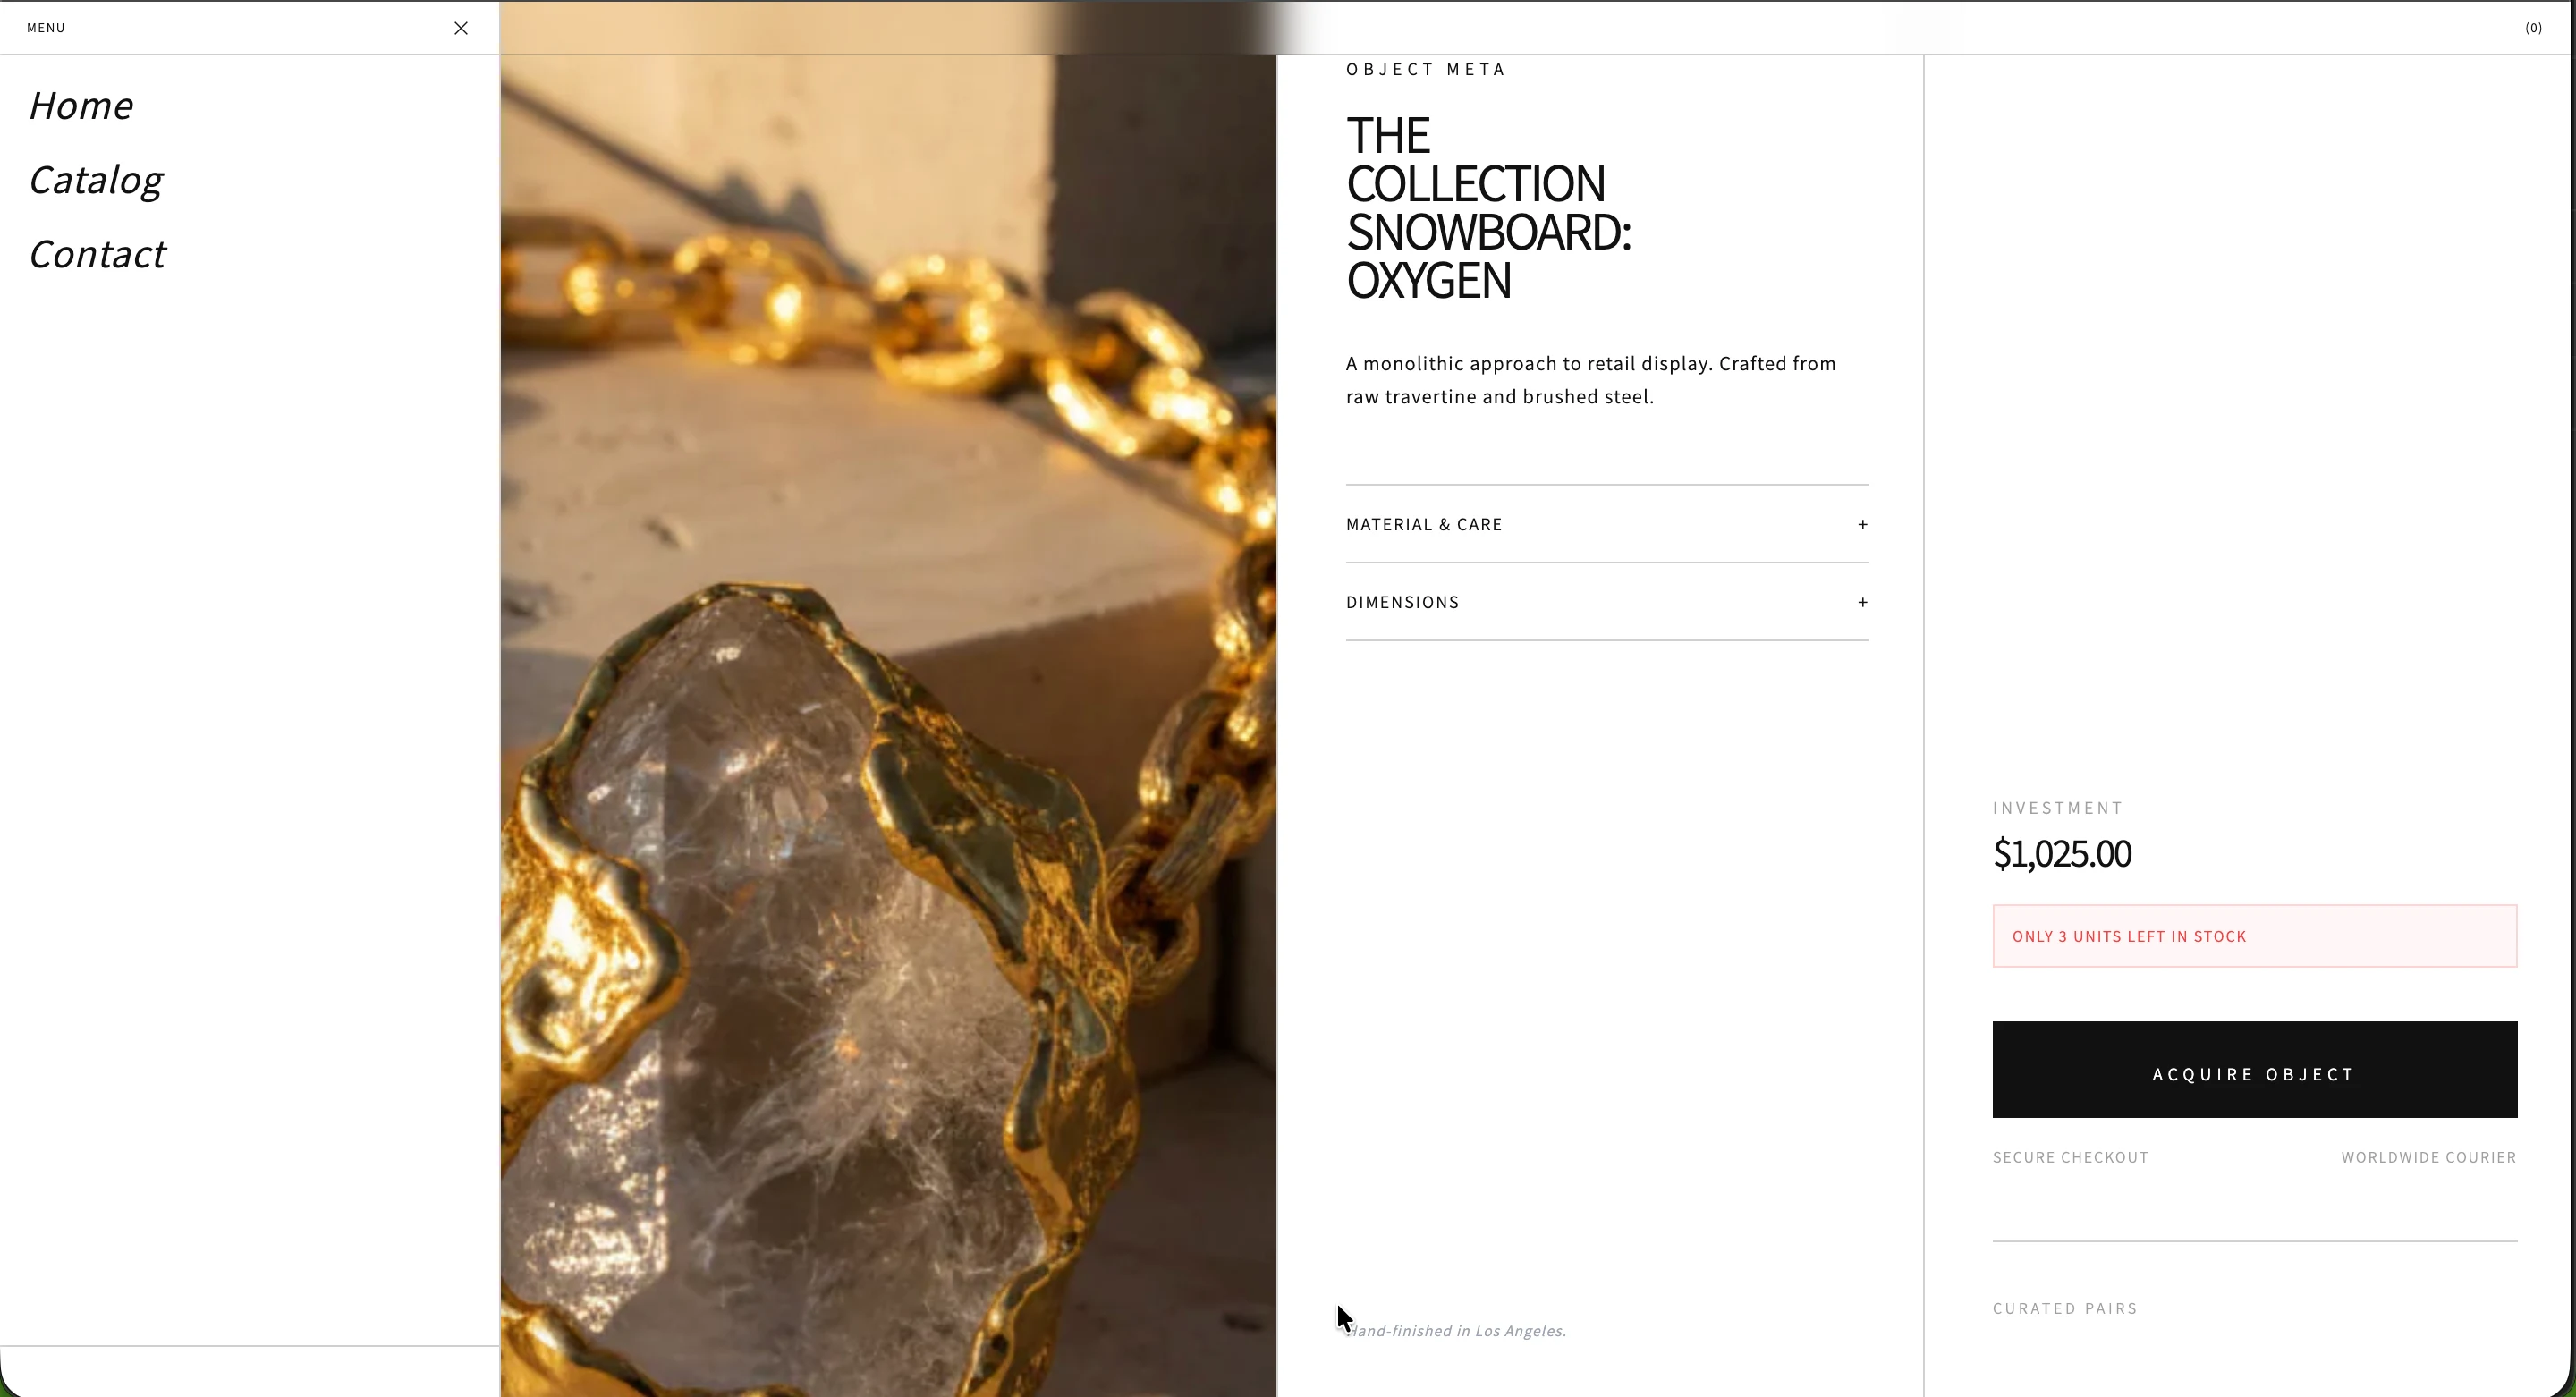Image resolution: width=2576 pixels, height=1397 pixels.
Task: Click the Hand-finished in Los Angeles note
Action: pos(1456,1330)
